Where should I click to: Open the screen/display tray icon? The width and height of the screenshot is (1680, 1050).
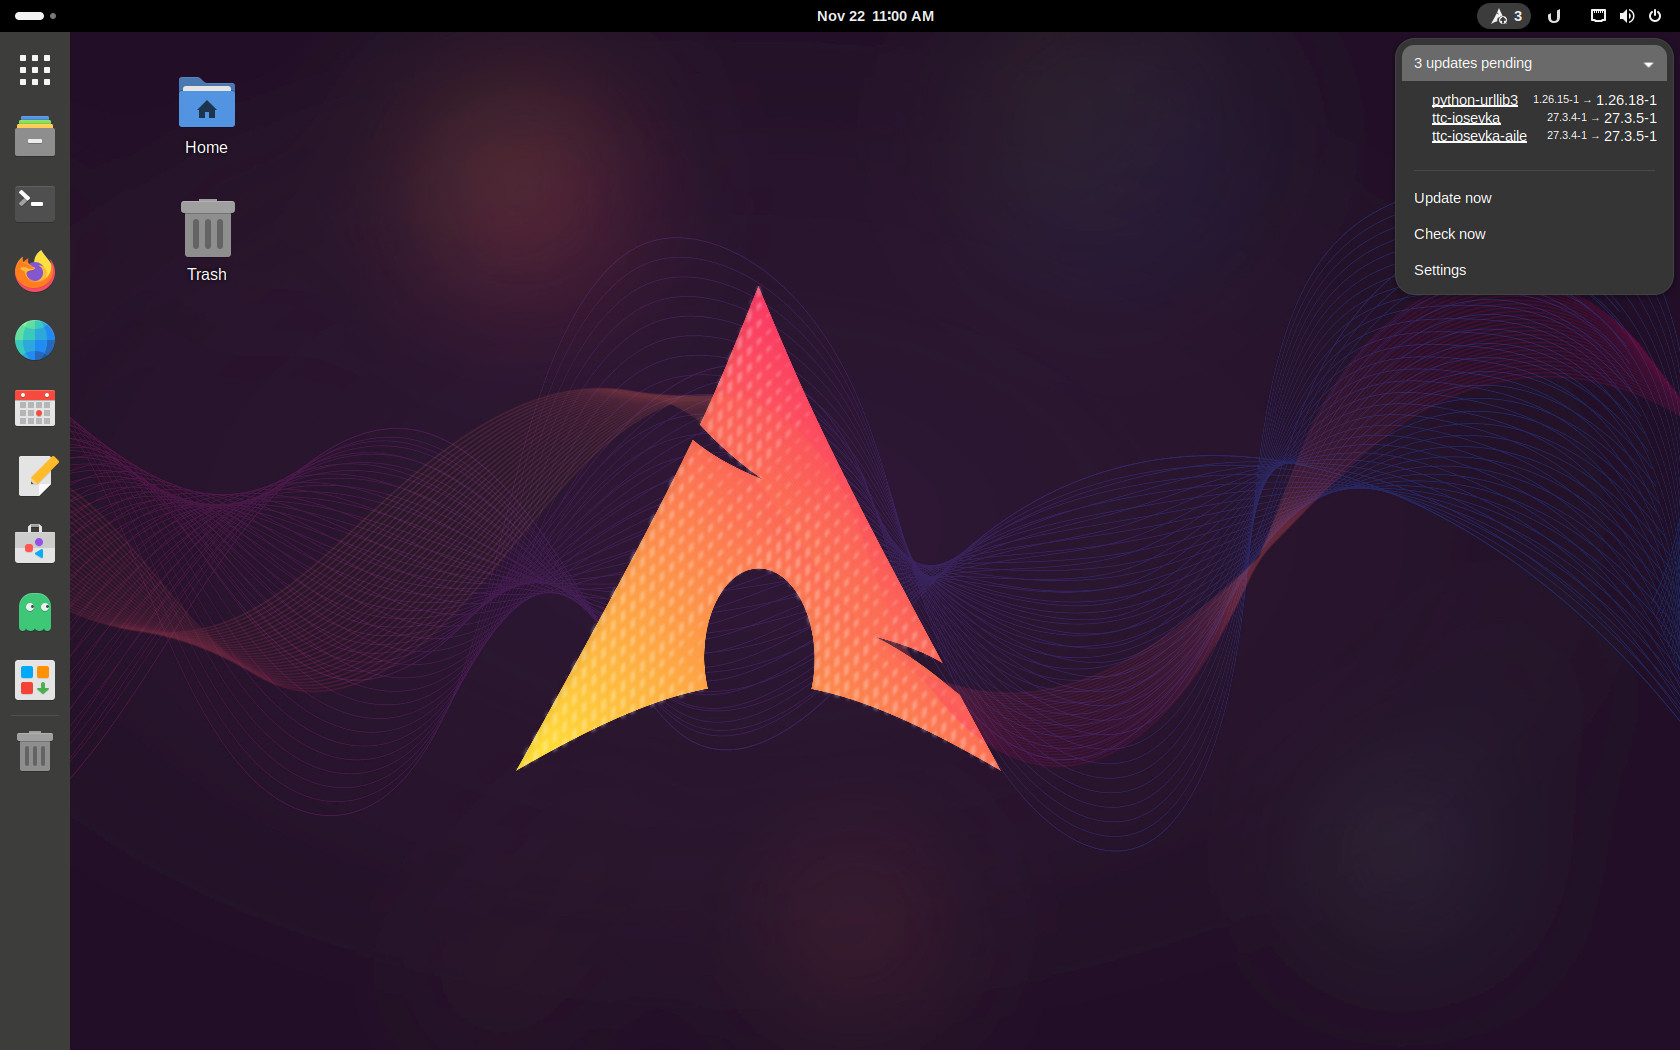[1598, 16]
